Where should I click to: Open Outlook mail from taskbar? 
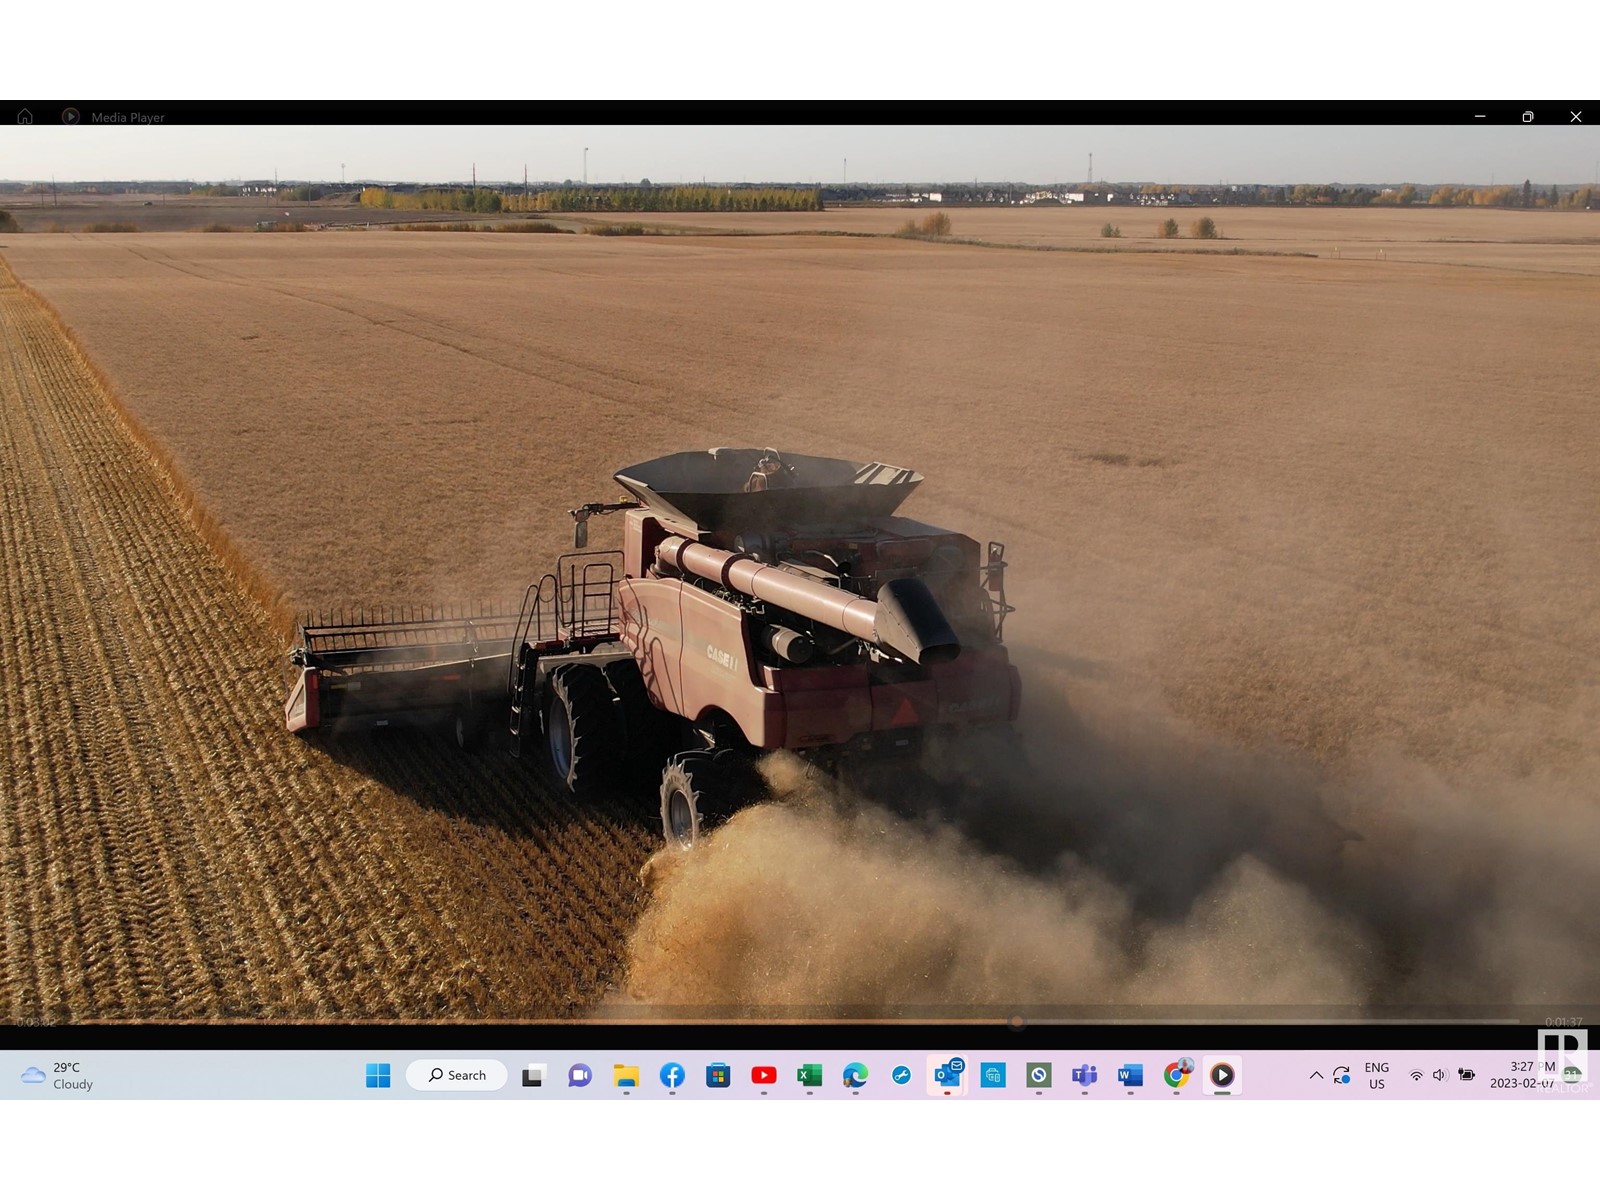click(946, 1075)
